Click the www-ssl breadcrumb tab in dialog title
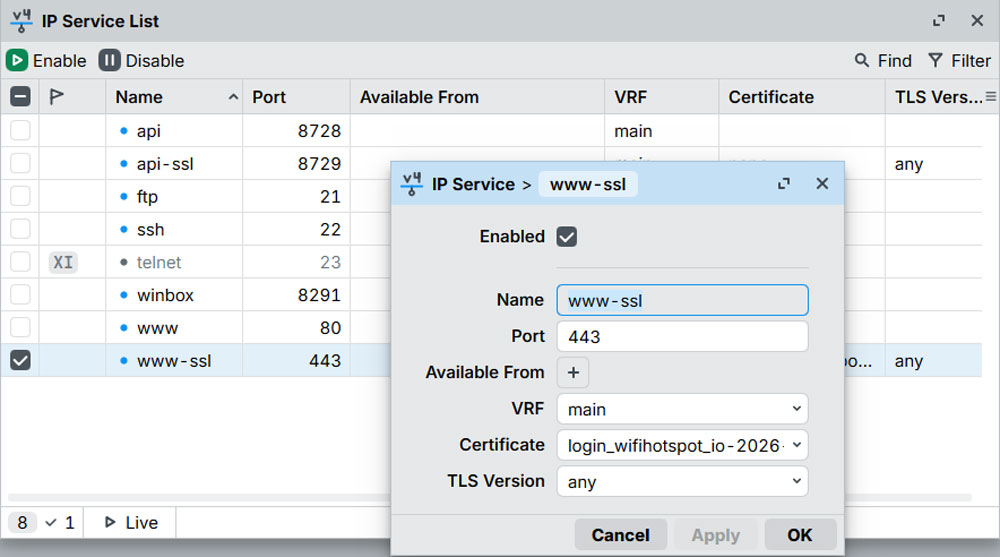This screenshot has width=1000, height=557. point(587,184)
